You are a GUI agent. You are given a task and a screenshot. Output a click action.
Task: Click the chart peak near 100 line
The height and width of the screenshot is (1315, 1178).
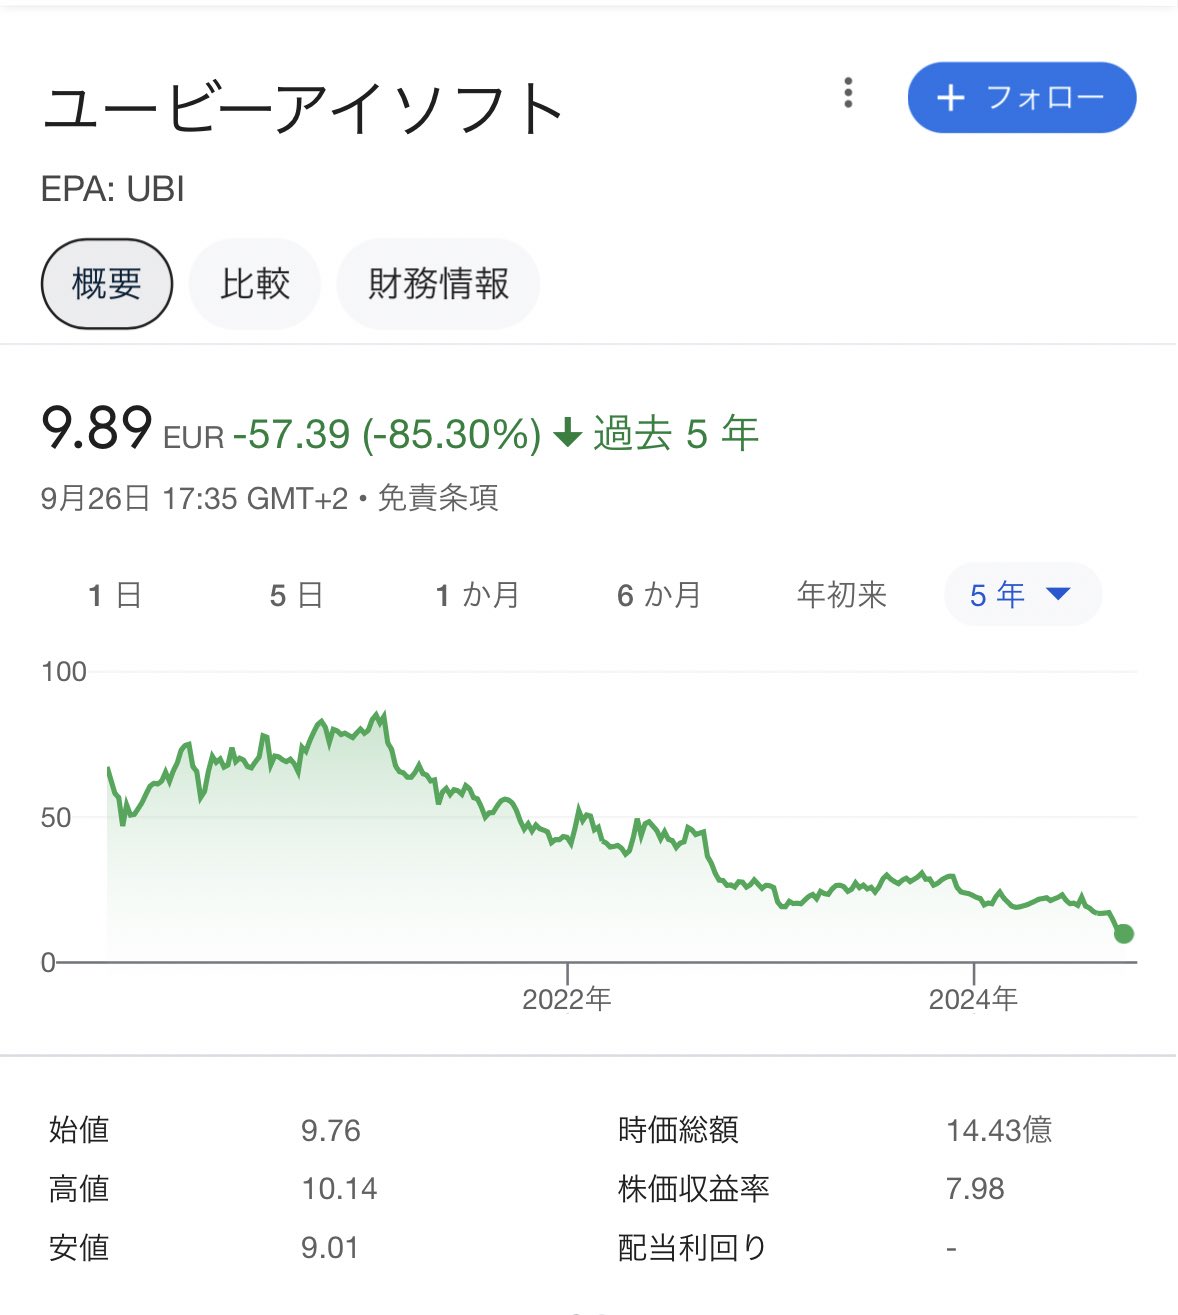(381, 714)
